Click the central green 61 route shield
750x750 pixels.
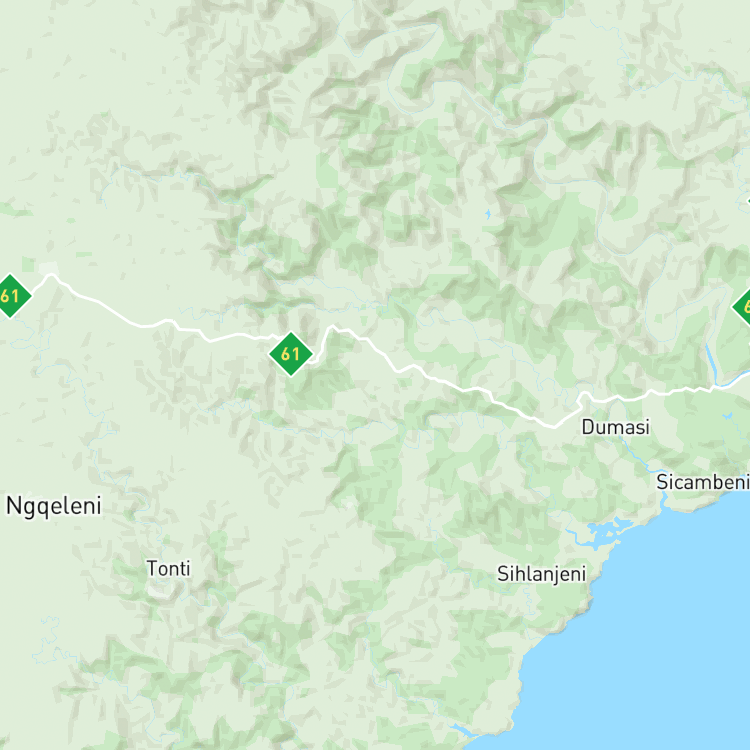(x=291, y=354)
